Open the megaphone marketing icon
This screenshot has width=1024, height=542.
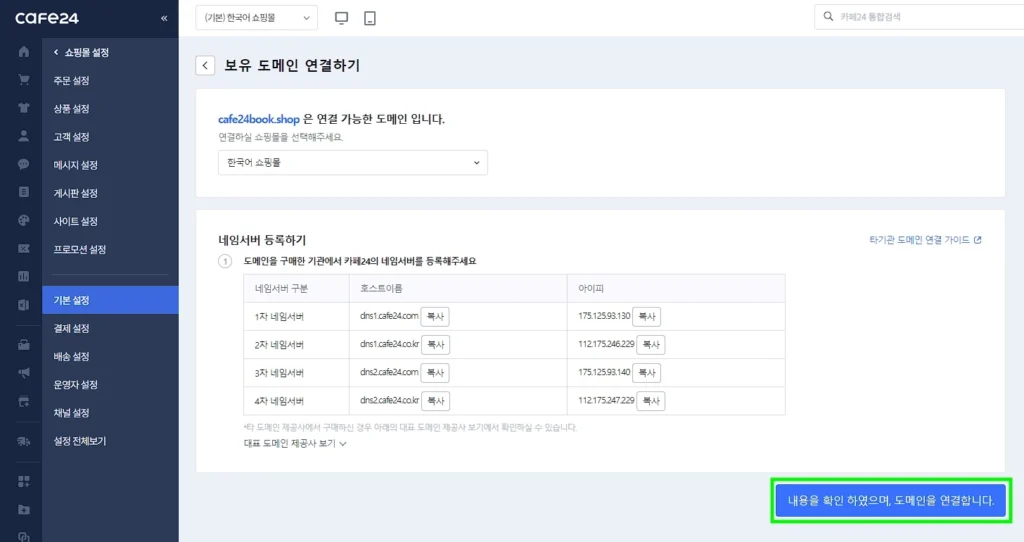[x=24, y=373]
